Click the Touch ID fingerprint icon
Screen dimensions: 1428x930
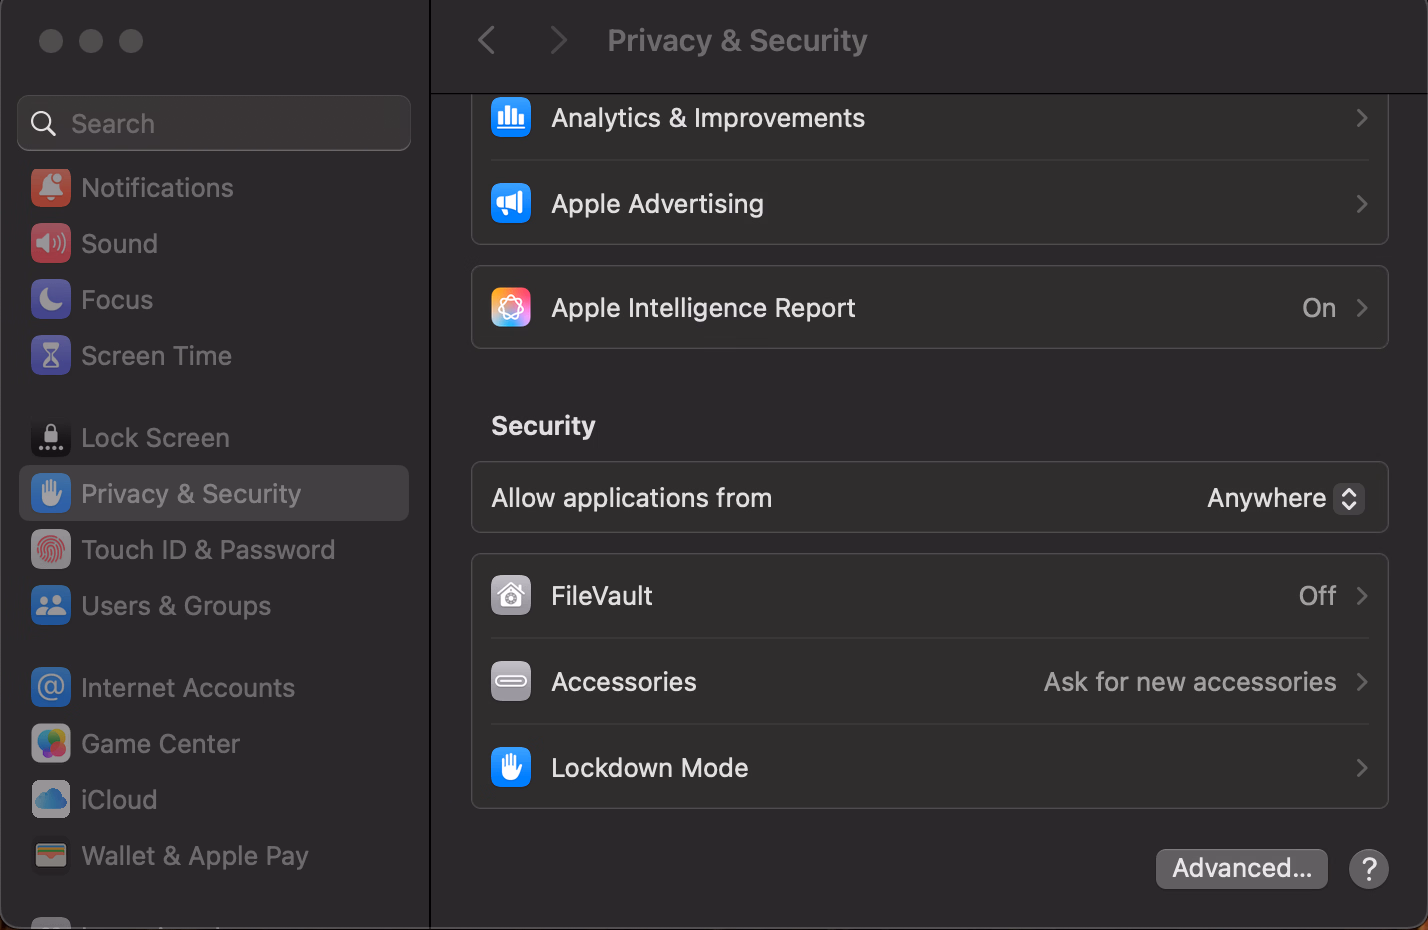pos(51,550)
